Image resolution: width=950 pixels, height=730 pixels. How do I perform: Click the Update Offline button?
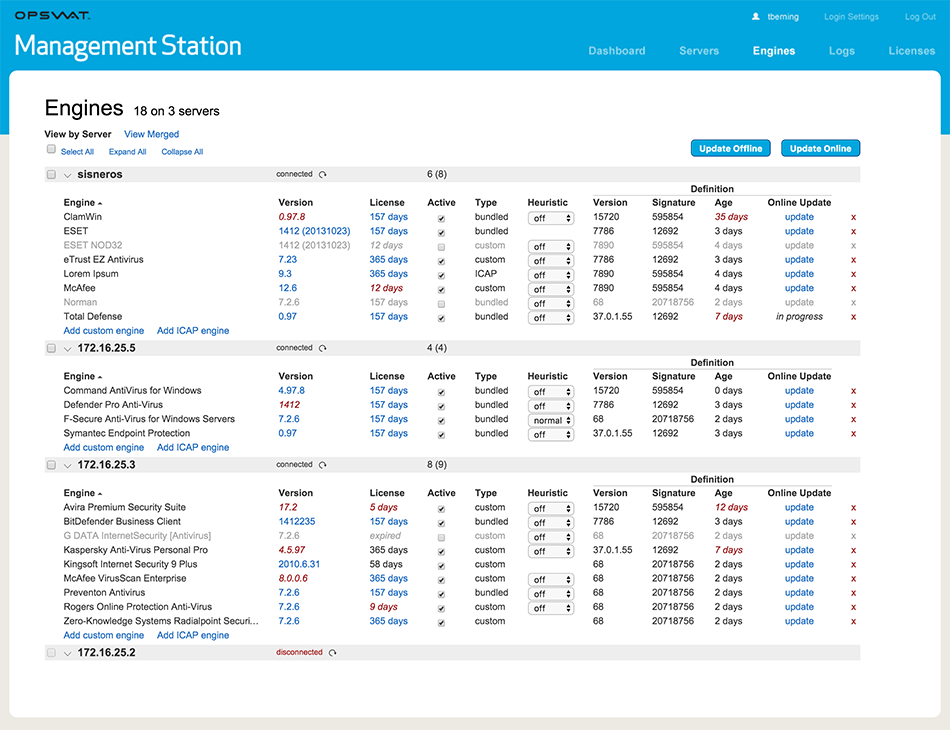pos(731,148)
